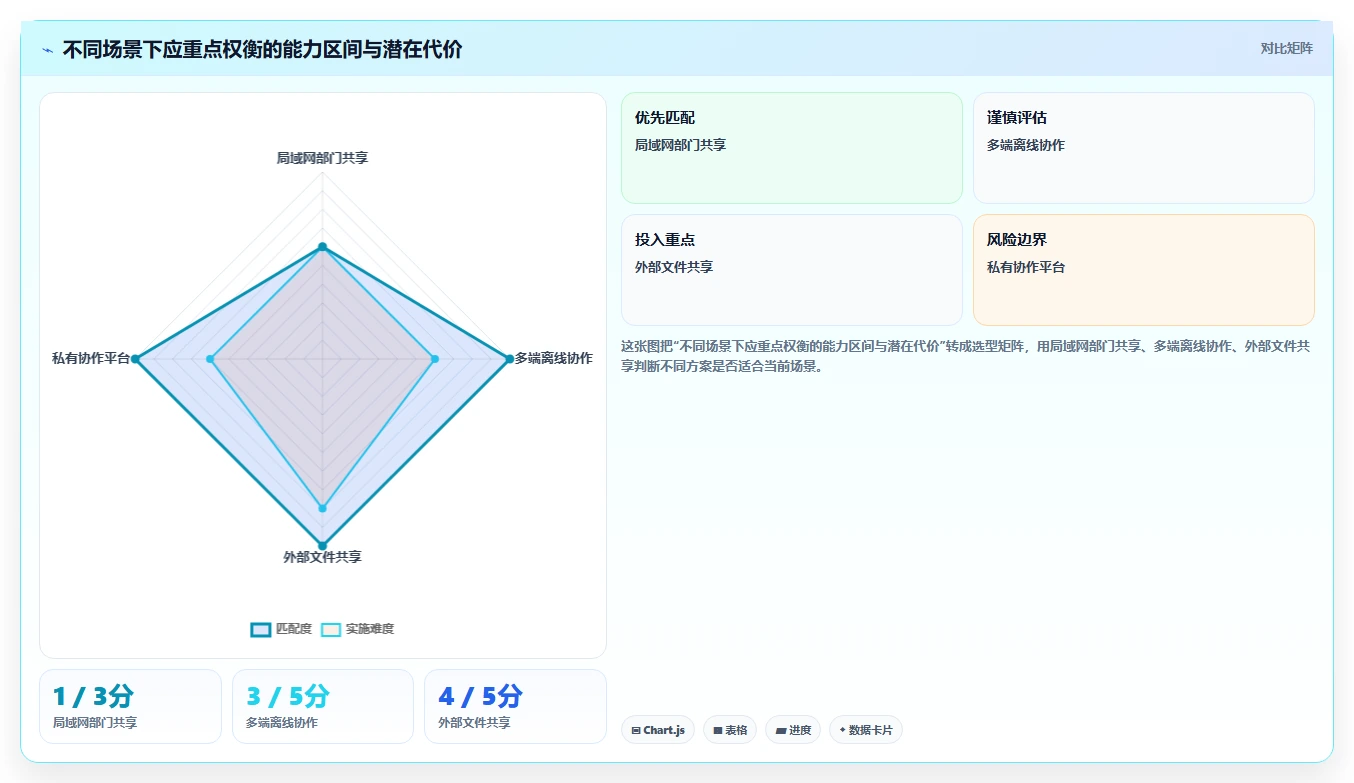Click the 私有协作平台 text in 风险边界 card
Screen dimensions: 1354x783
[x=1026, y=267]
